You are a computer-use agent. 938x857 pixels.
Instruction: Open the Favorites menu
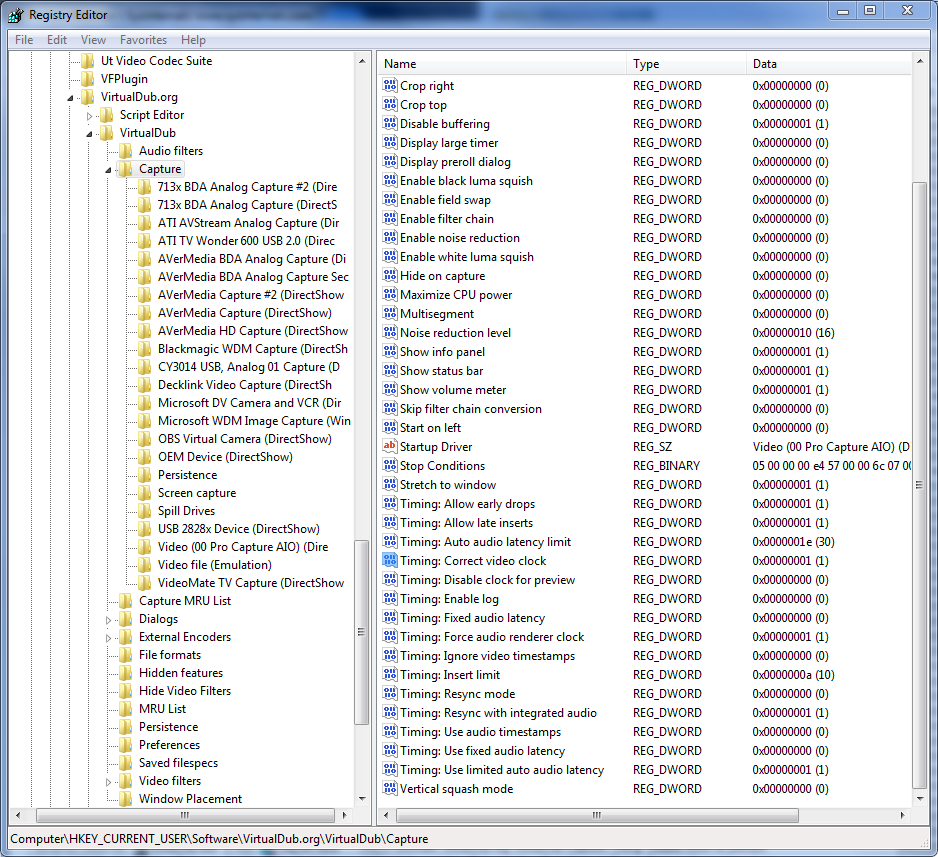pos(144,39)
